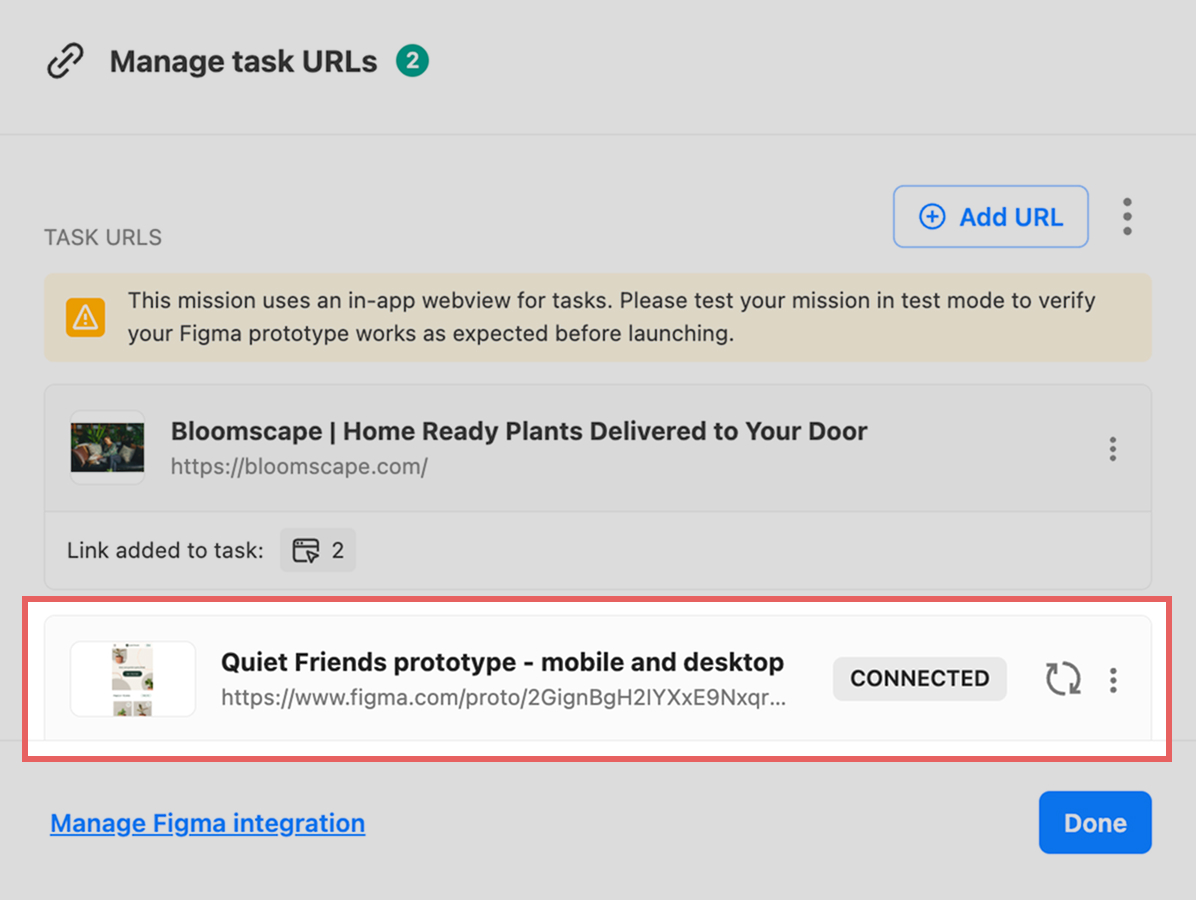Image resolution: width=1196 pixels, height=900 pixels.
Task: Open the Quiet Friends prototype options menu
Action: [x=1113, y=680]
